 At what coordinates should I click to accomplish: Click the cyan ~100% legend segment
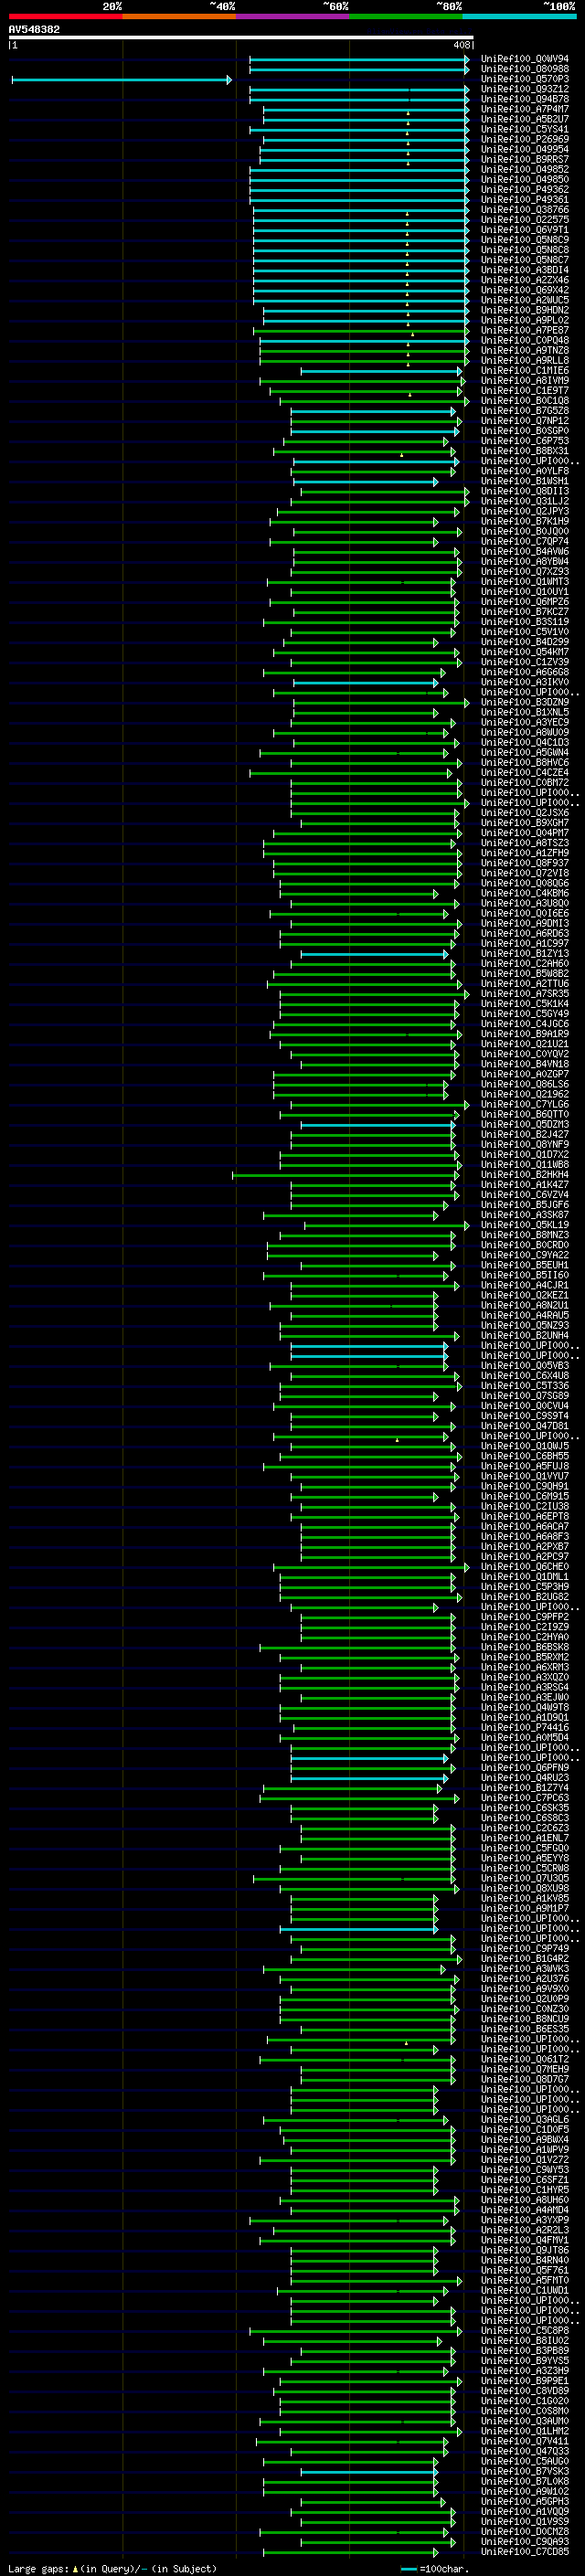coord(520,16)
